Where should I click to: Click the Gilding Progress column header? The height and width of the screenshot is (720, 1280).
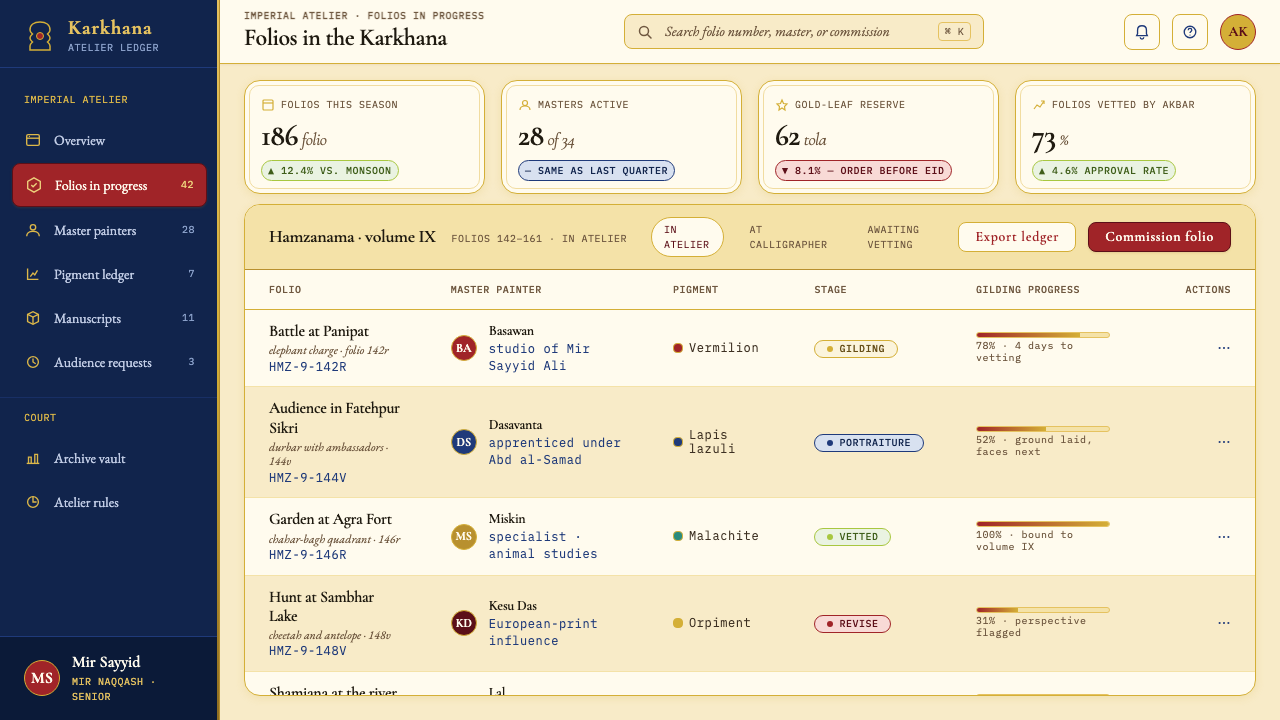[1028, 290]
